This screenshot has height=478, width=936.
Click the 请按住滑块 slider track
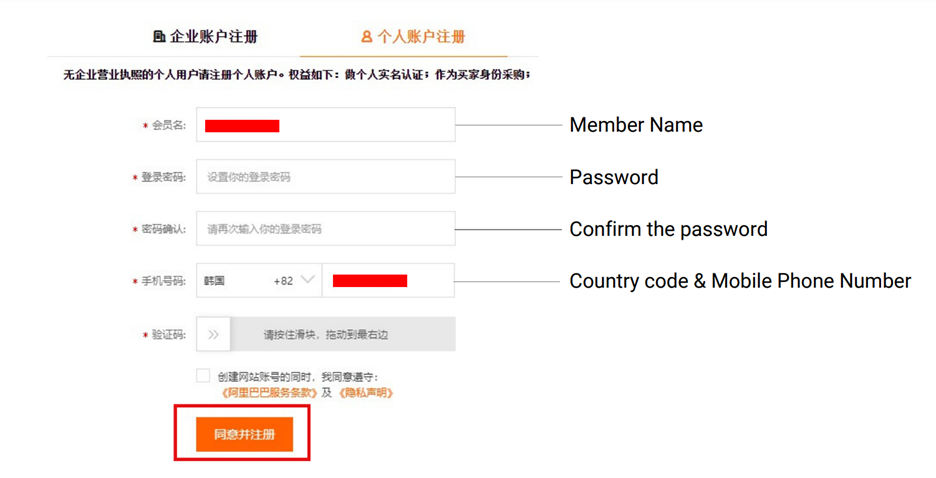click(x=340, y=334)
